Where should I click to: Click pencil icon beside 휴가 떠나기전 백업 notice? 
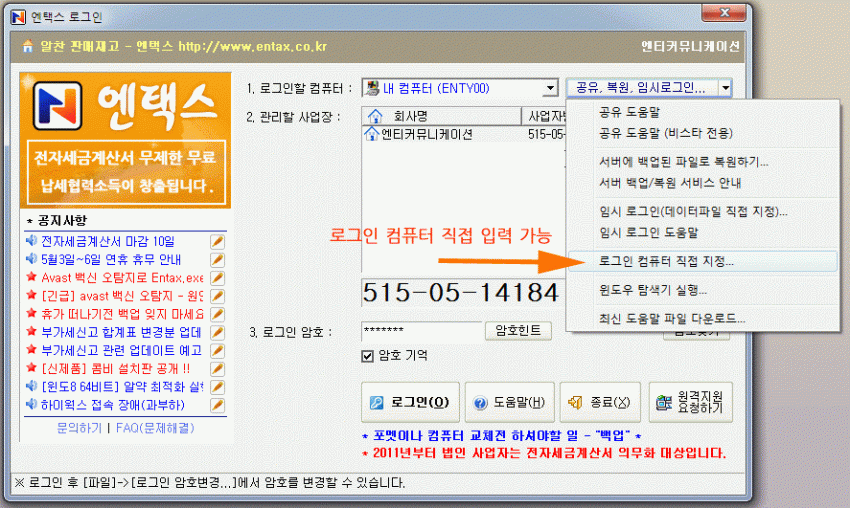coord(217,314)
